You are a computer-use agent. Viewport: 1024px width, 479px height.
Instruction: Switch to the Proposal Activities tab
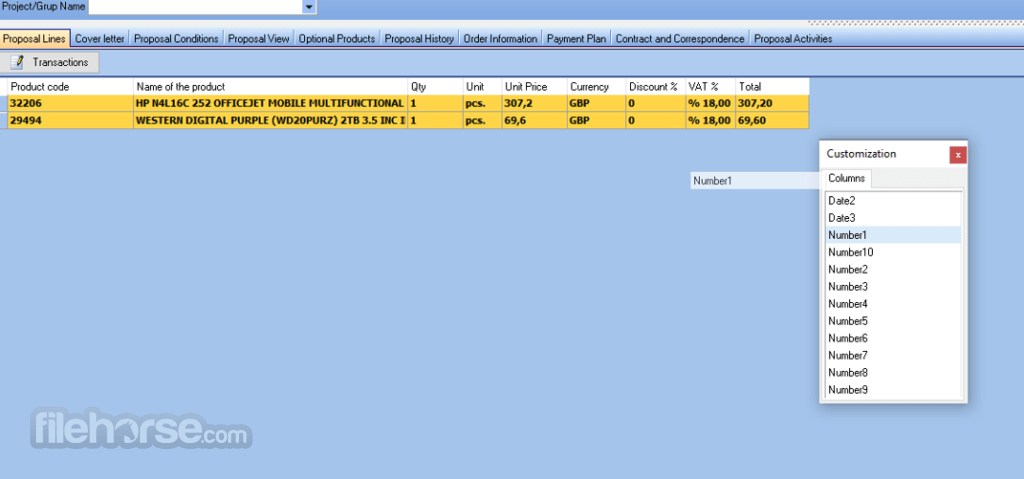[x=793, y=39]
